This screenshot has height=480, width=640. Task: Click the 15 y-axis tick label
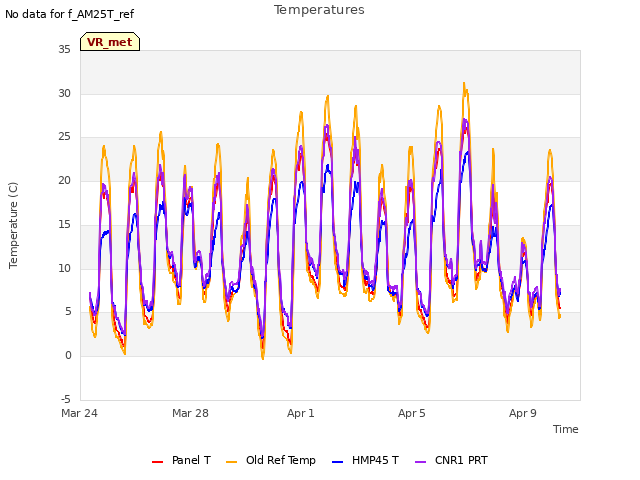tap(64, 224)
